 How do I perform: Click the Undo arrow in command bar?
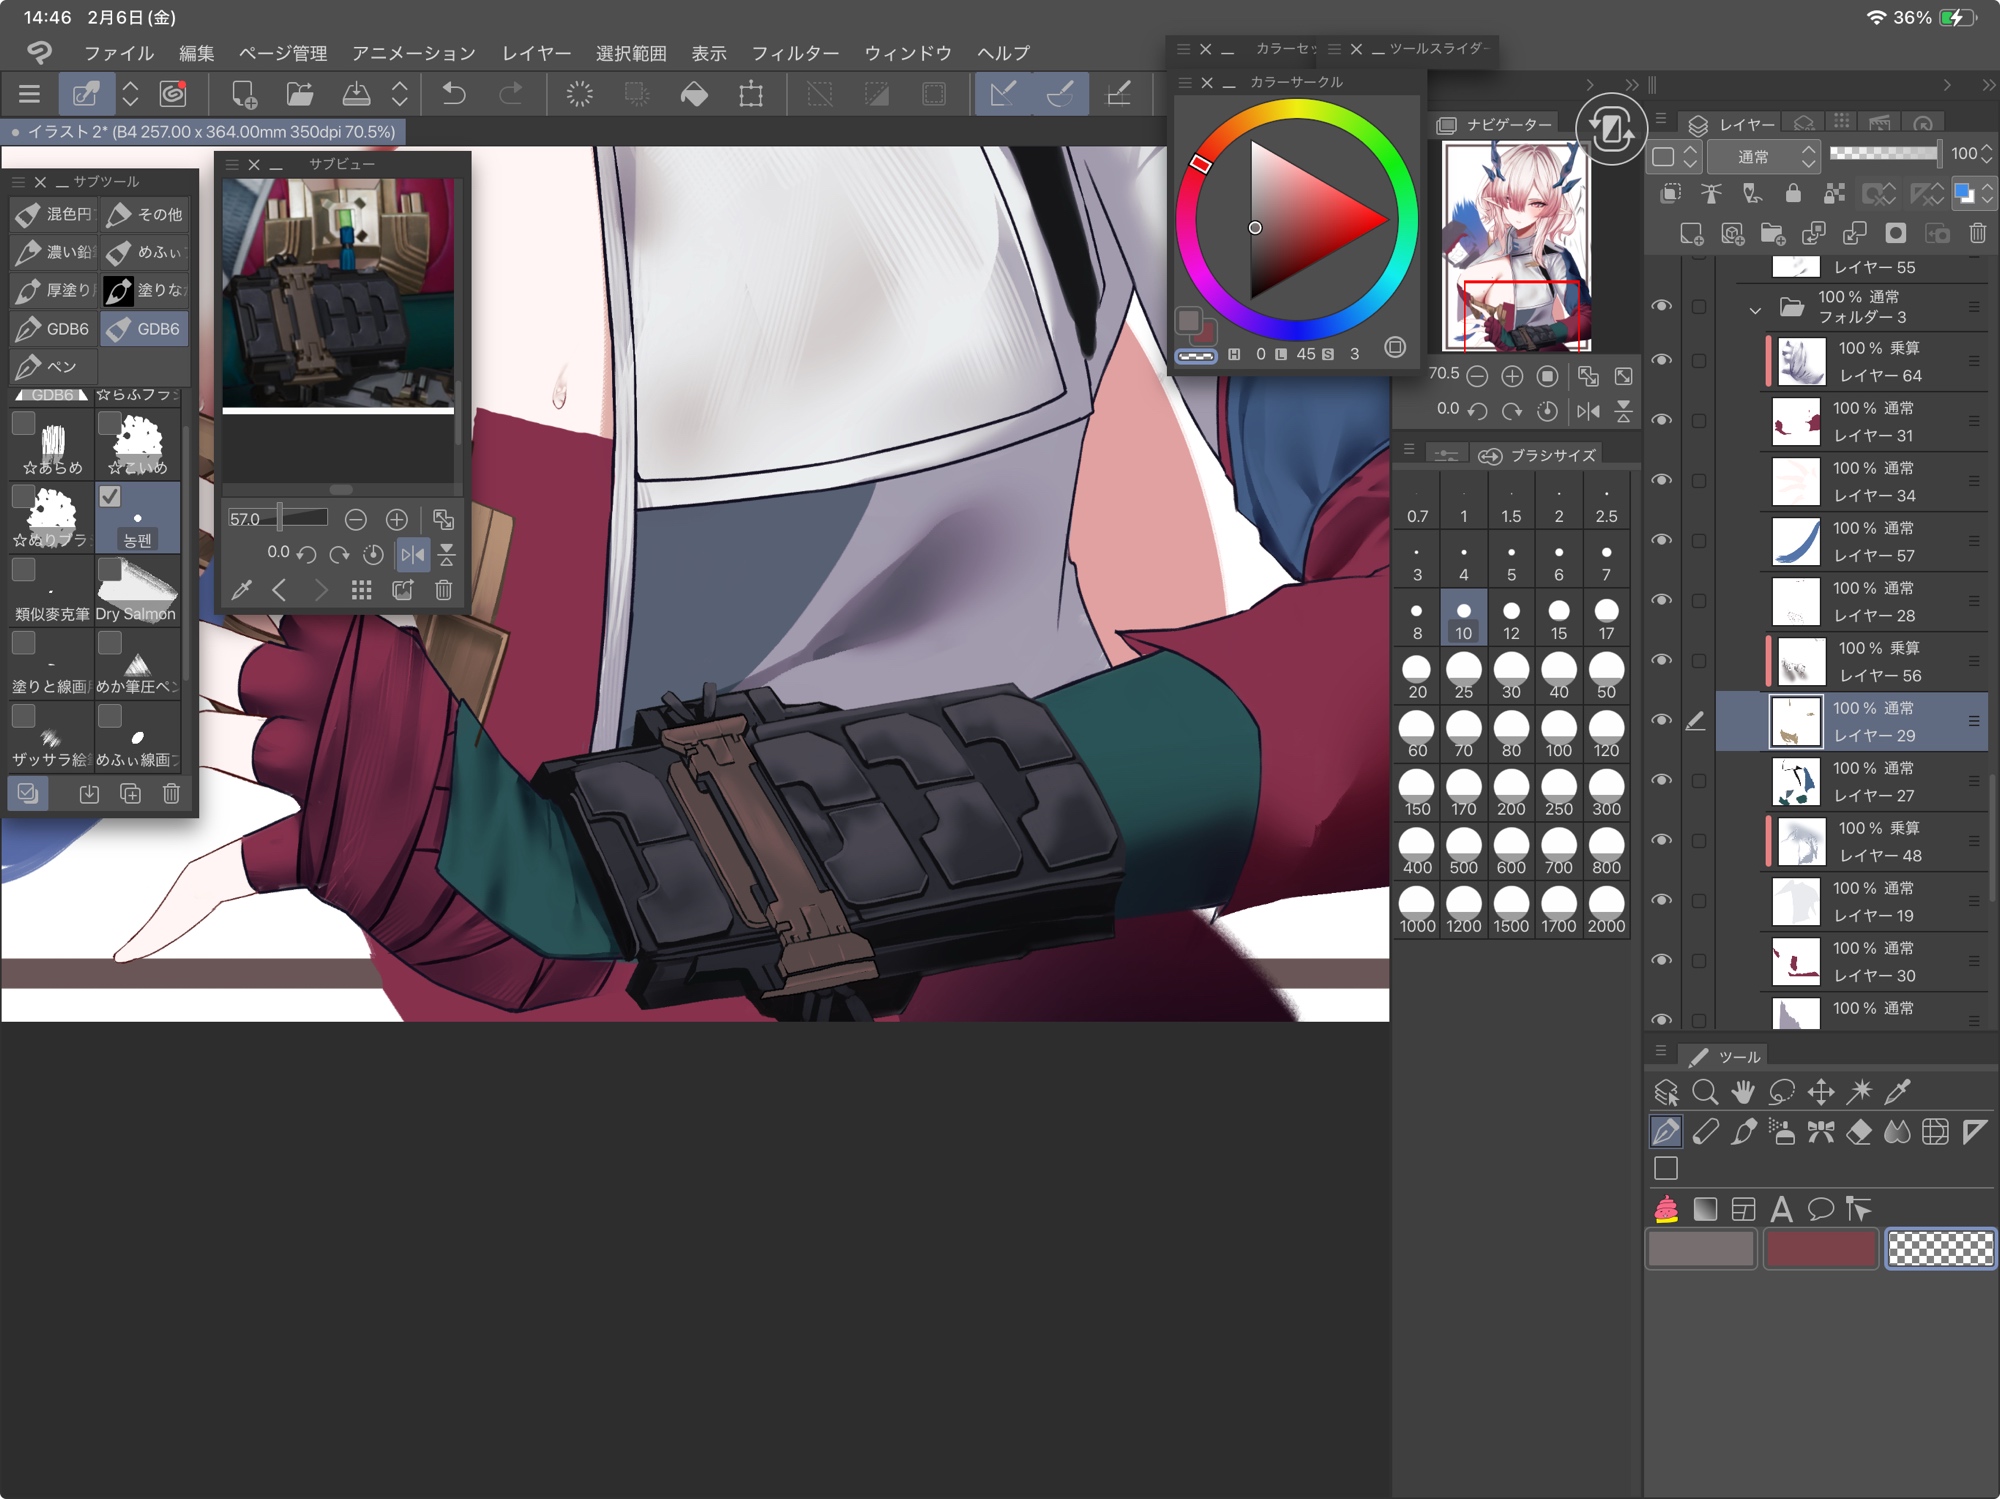(454, 94)
